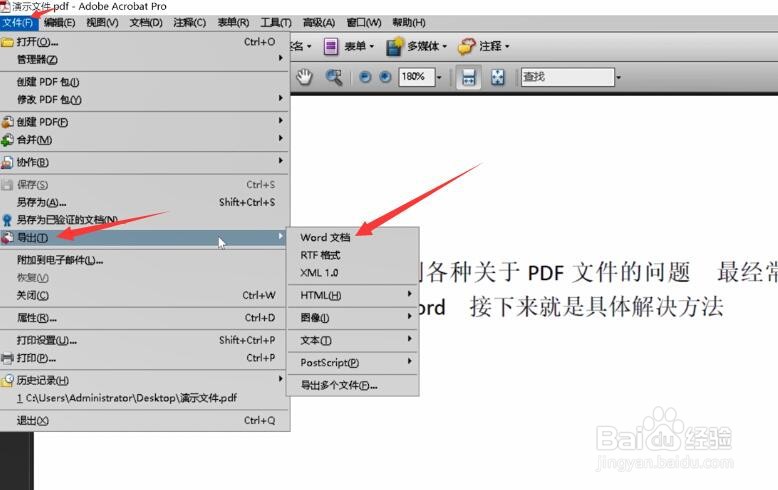Expand the HTML(H) export submenu
Viewport: 778px width, 490px height.
[x=353, y=296]
